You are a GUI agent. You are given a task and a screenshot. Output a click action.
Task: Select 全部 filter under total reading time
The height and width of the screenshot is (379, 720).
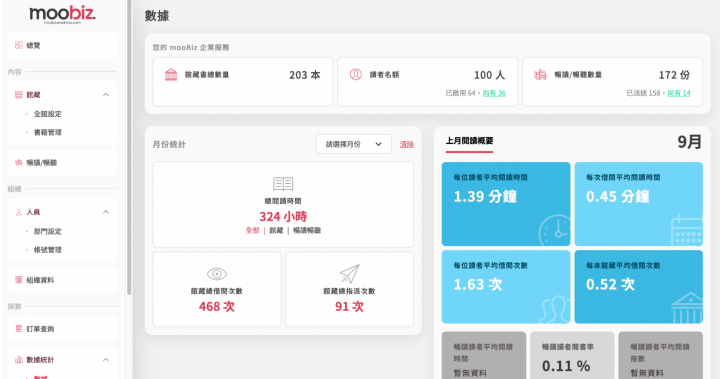(253, 230)
